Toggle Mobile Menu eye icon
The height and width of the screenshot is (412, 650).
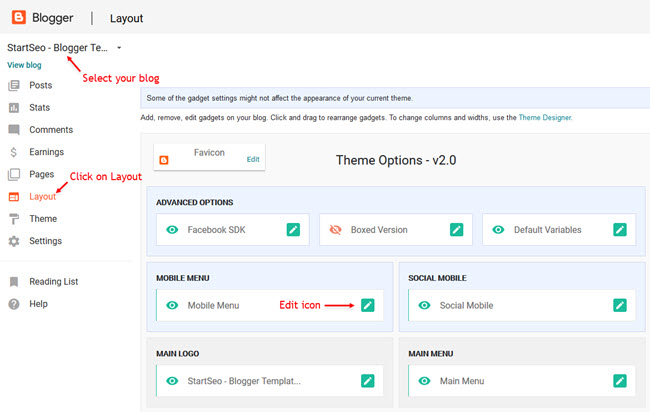(172, 305)
